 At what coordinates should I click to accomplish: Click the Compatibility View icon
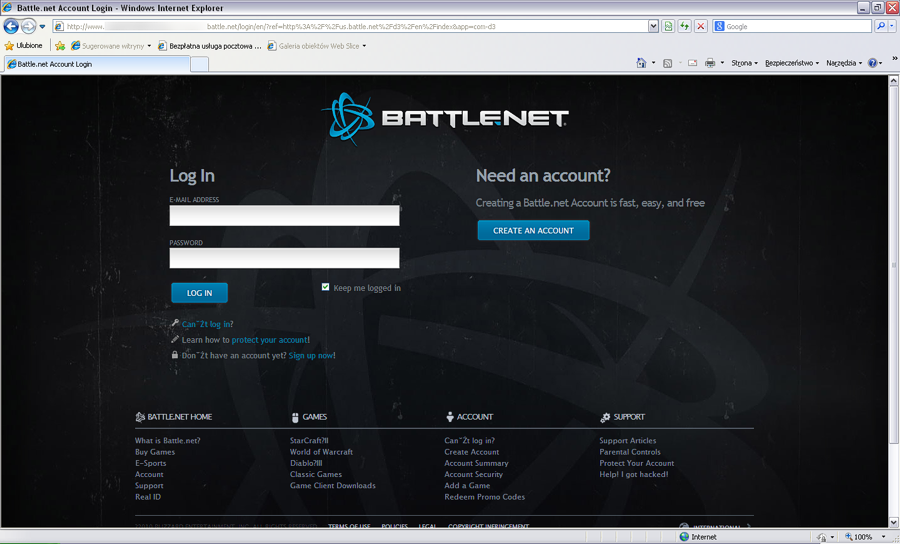[x=668, y=26]
